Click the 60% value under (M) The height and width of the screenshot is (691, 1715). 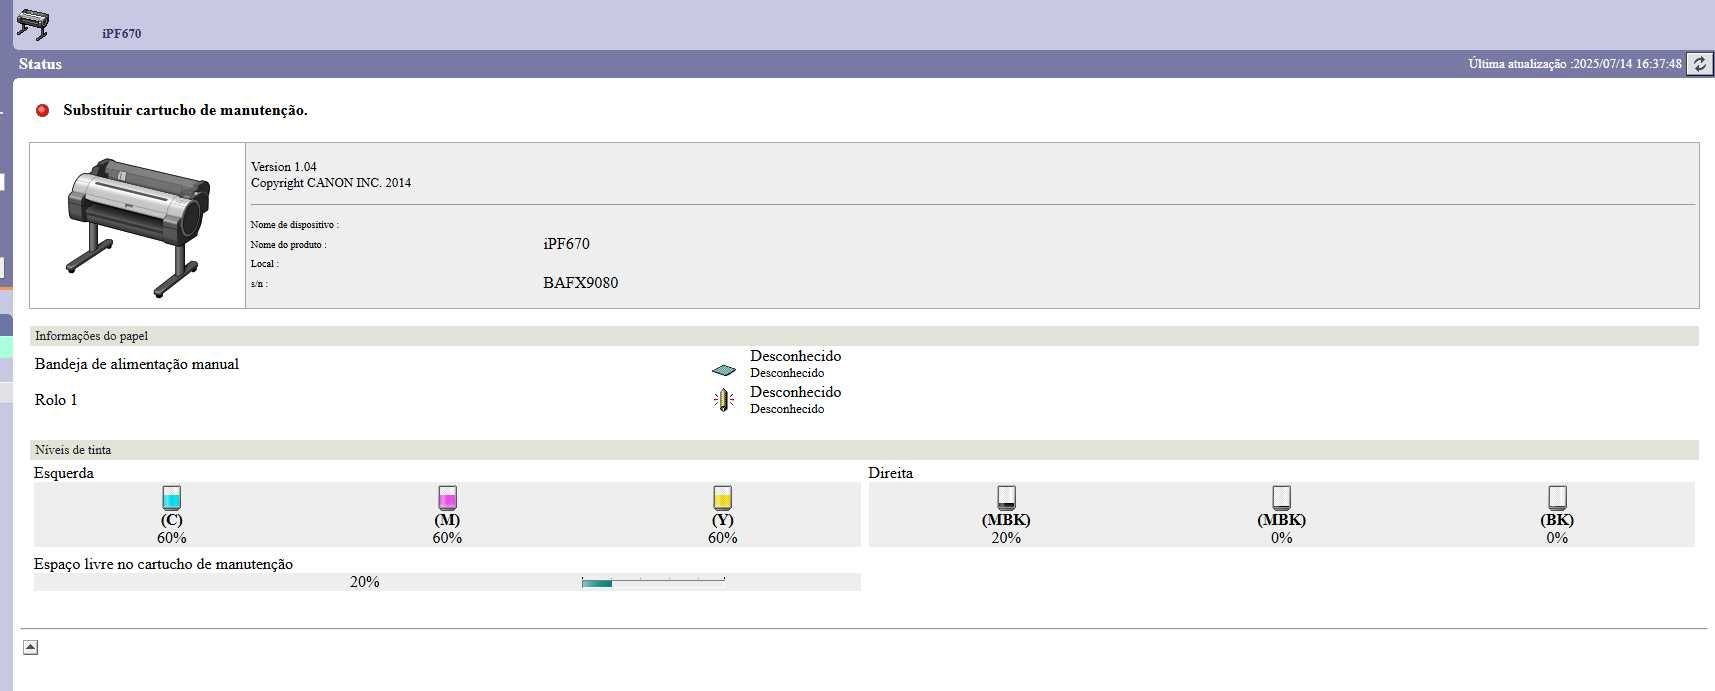(447, 538)
